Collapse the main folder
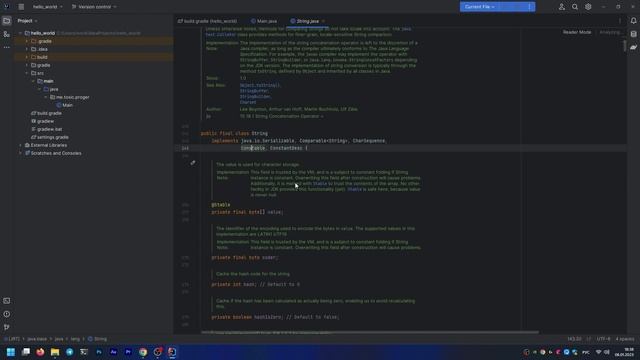Image resolution: width=640 pixels, height=360 pixels. 33,81
